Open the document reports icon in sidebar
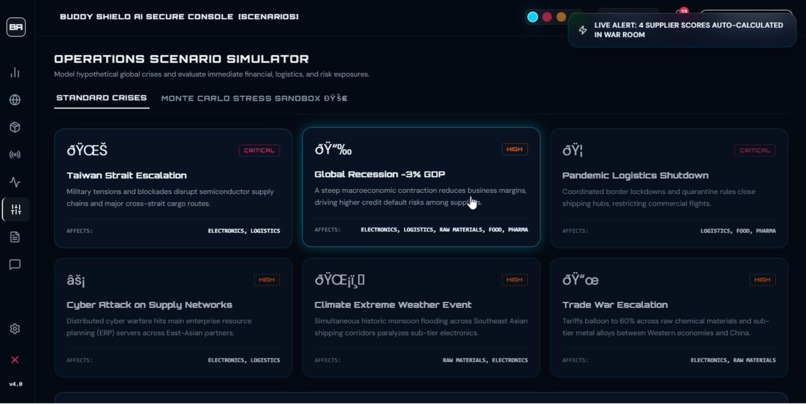The image size is (806, 404). coord(15,237)
